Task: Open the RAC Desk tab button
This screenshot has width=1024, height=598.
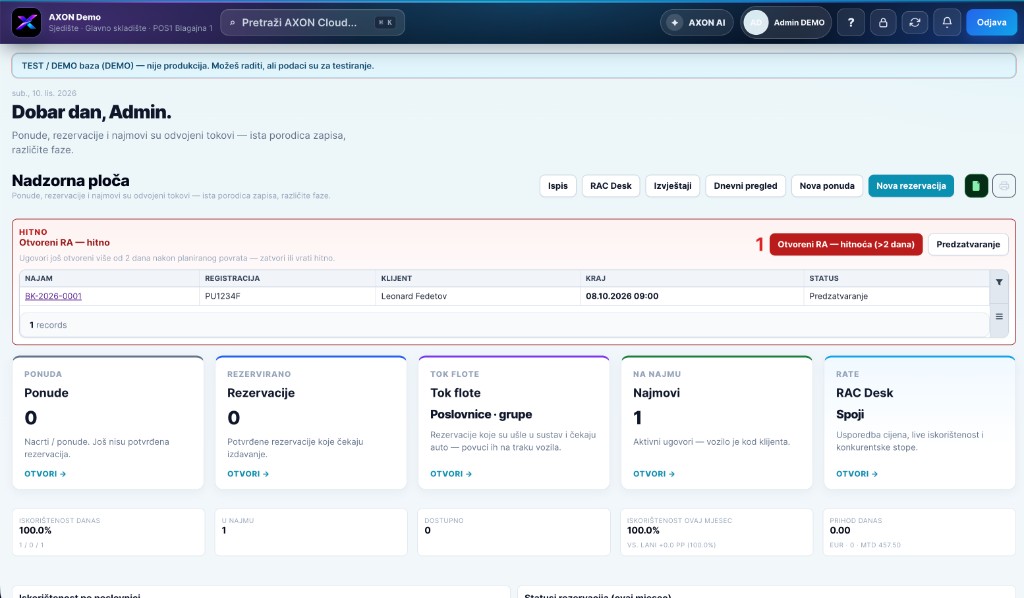Action: (x=611, y=186)
